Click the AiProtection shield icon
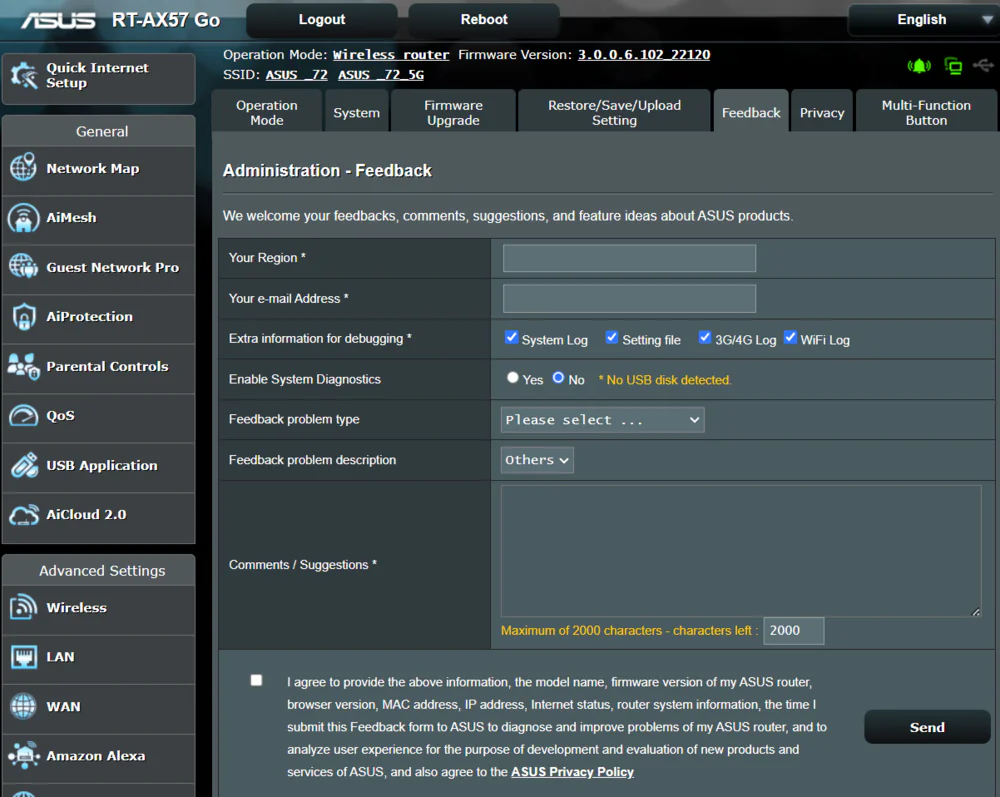The image size is (1000, 797). (24, 316)
